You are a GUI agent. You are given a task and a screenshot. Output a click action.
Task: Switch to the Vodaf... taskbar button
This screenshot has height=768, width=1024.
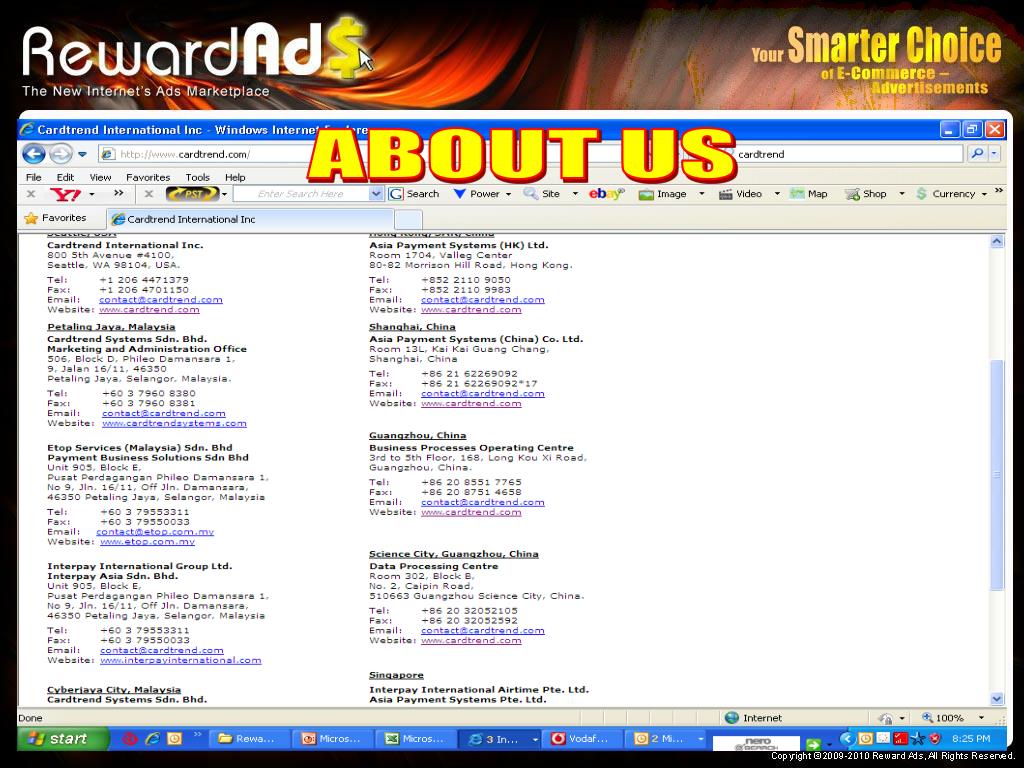click(581, 739)
